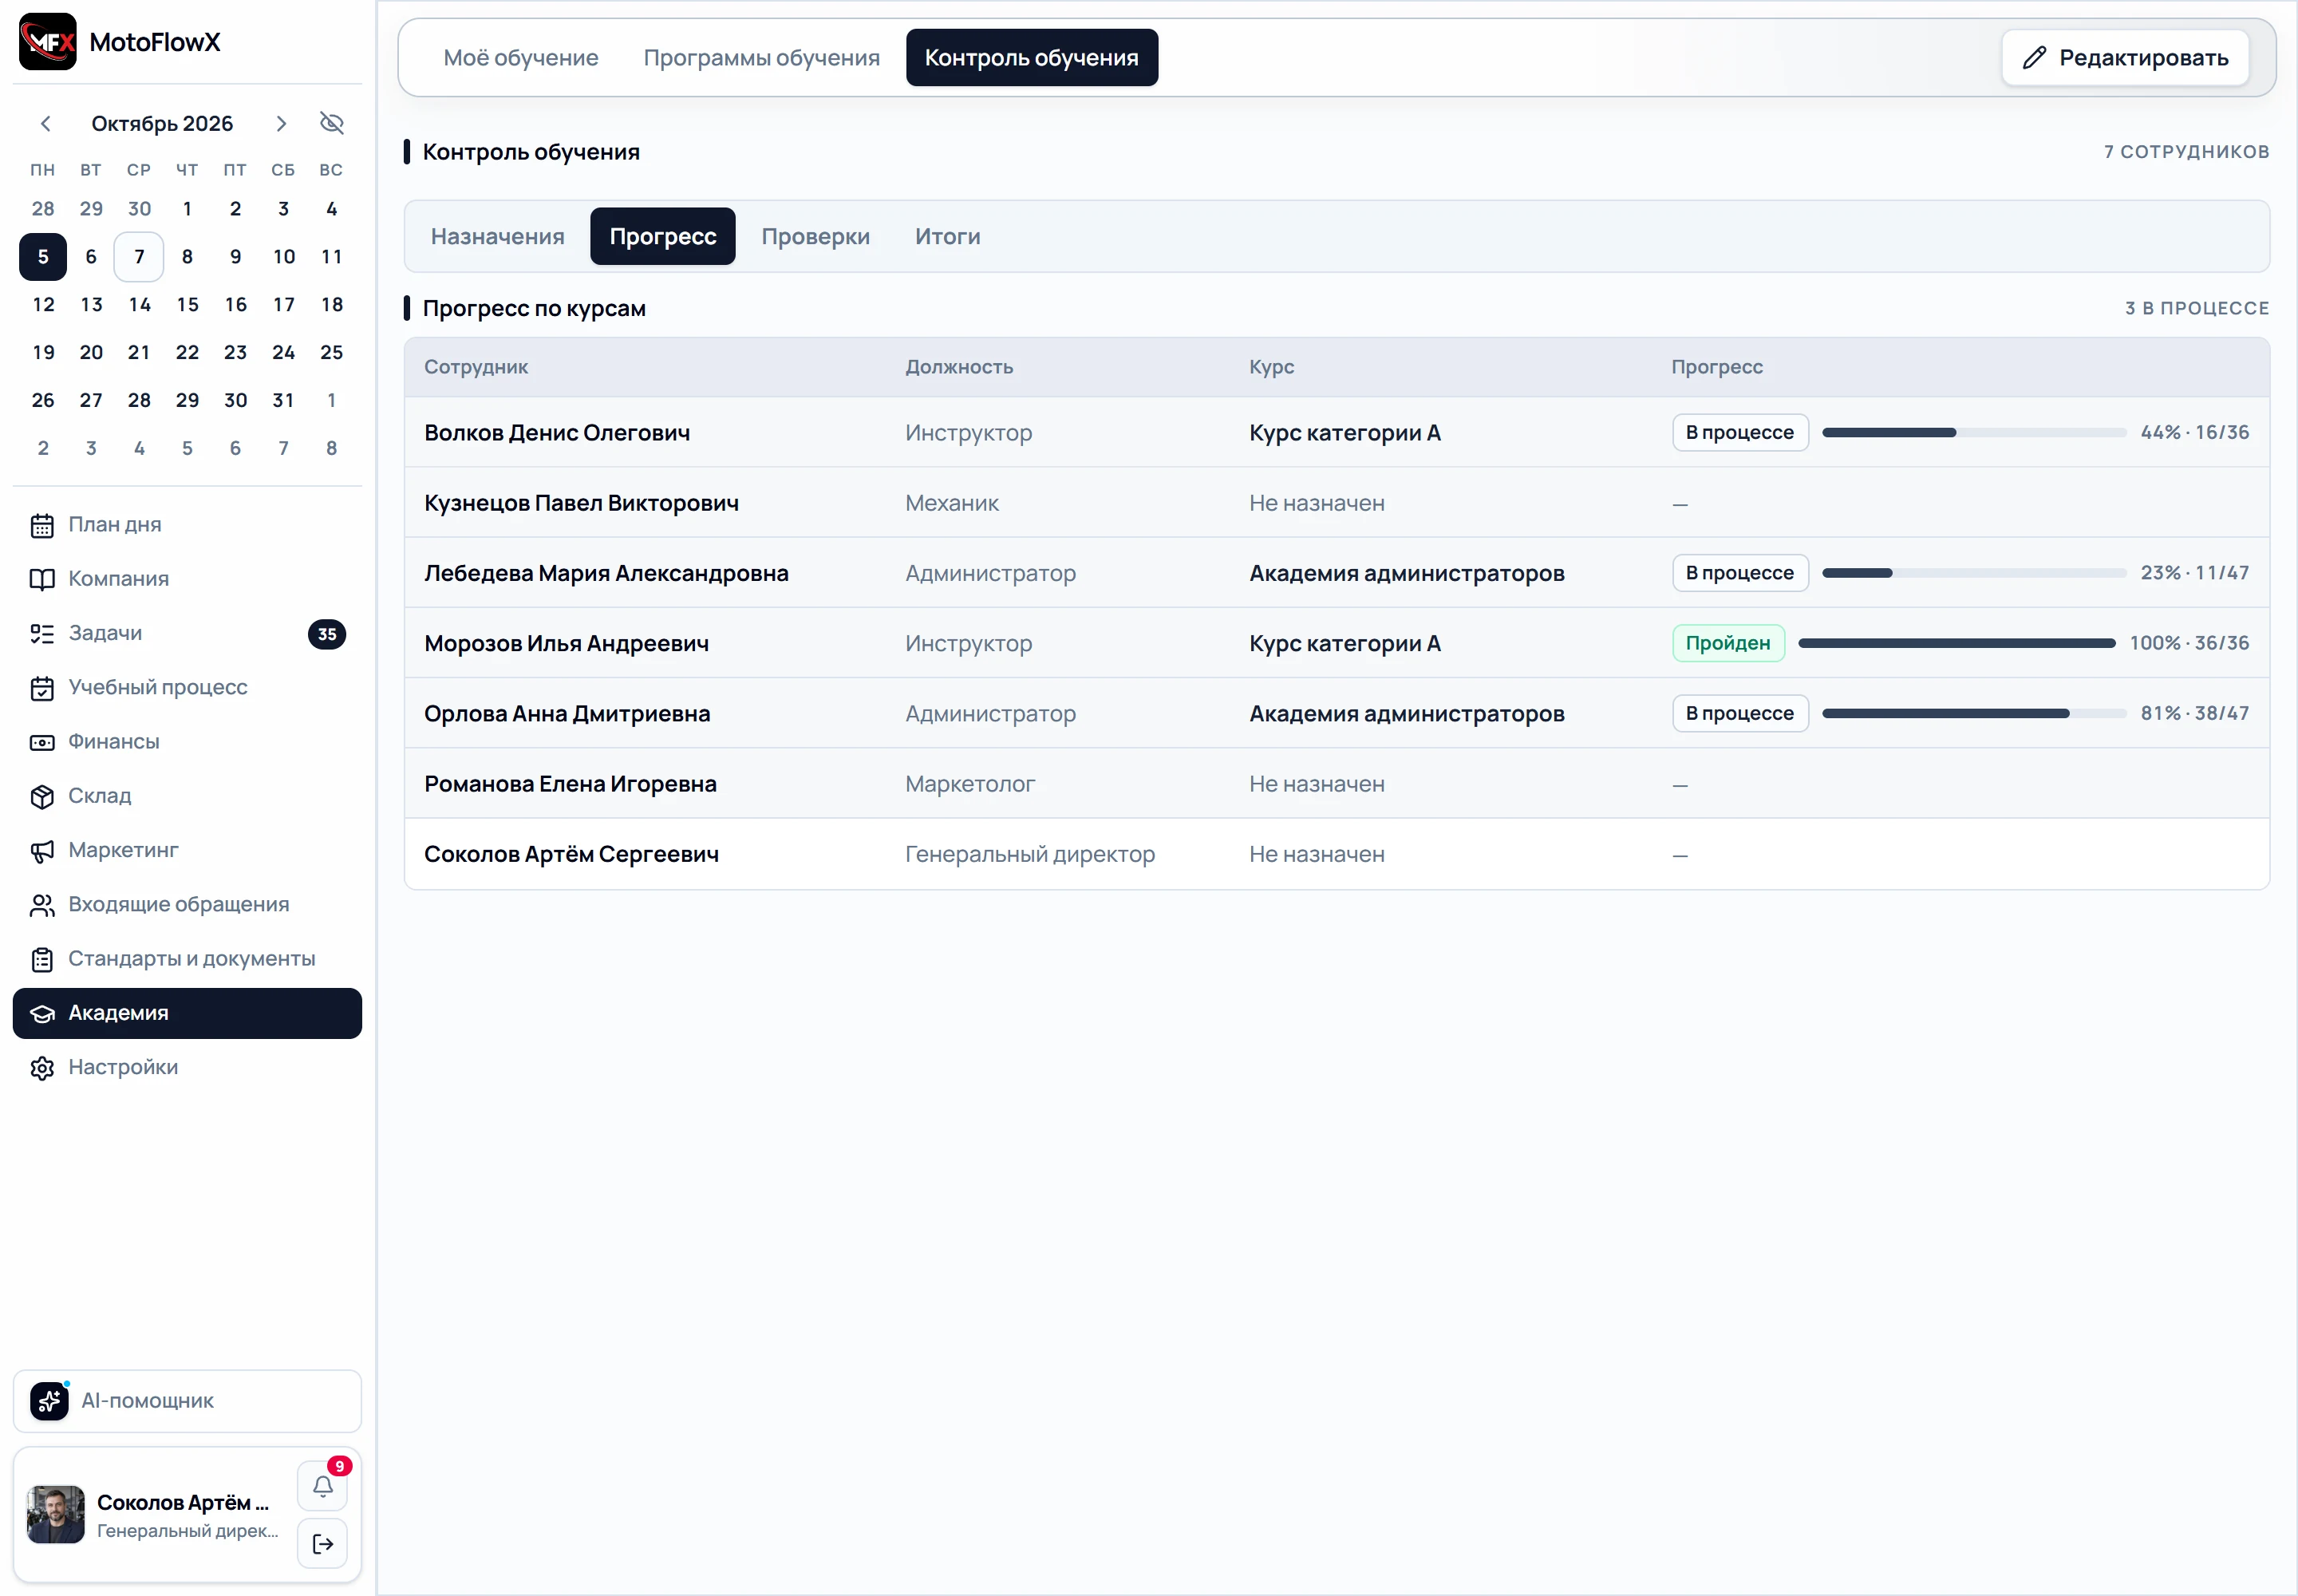Open the Маркетинг megaphone icon
Image resolution: width=2298 pixels, height=1596 pixels.
42,851
